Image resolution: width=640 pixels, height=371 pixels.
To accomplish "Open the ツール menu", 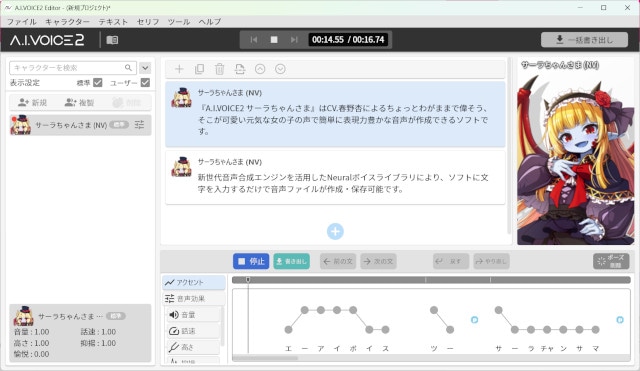I will [x=179, y=22].
